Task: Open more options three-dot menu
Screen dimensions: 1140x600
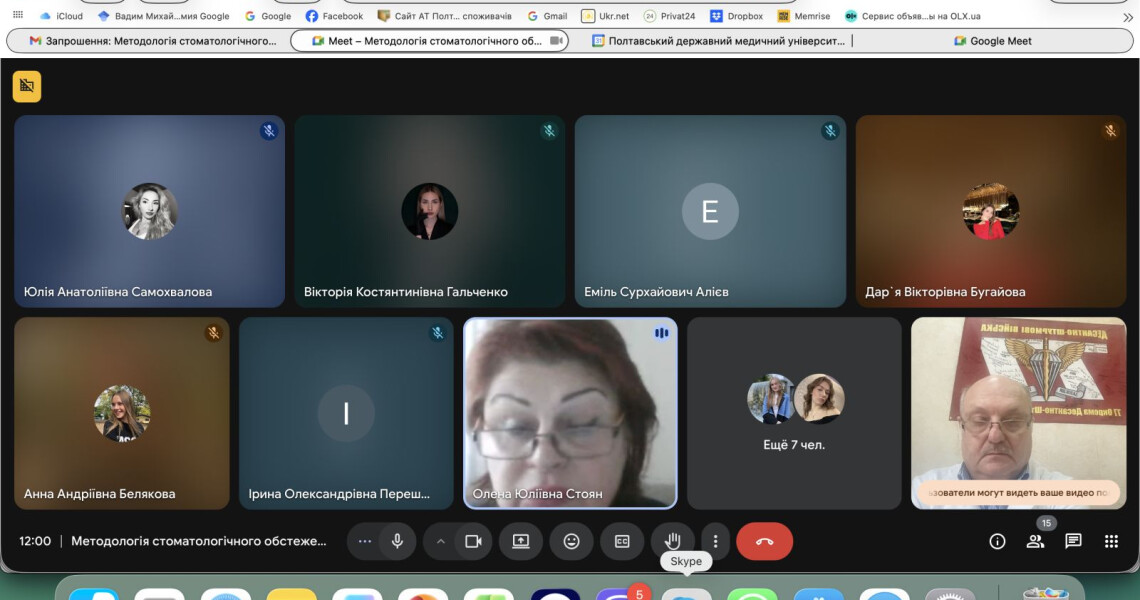Action: click(x=715, y=541)
